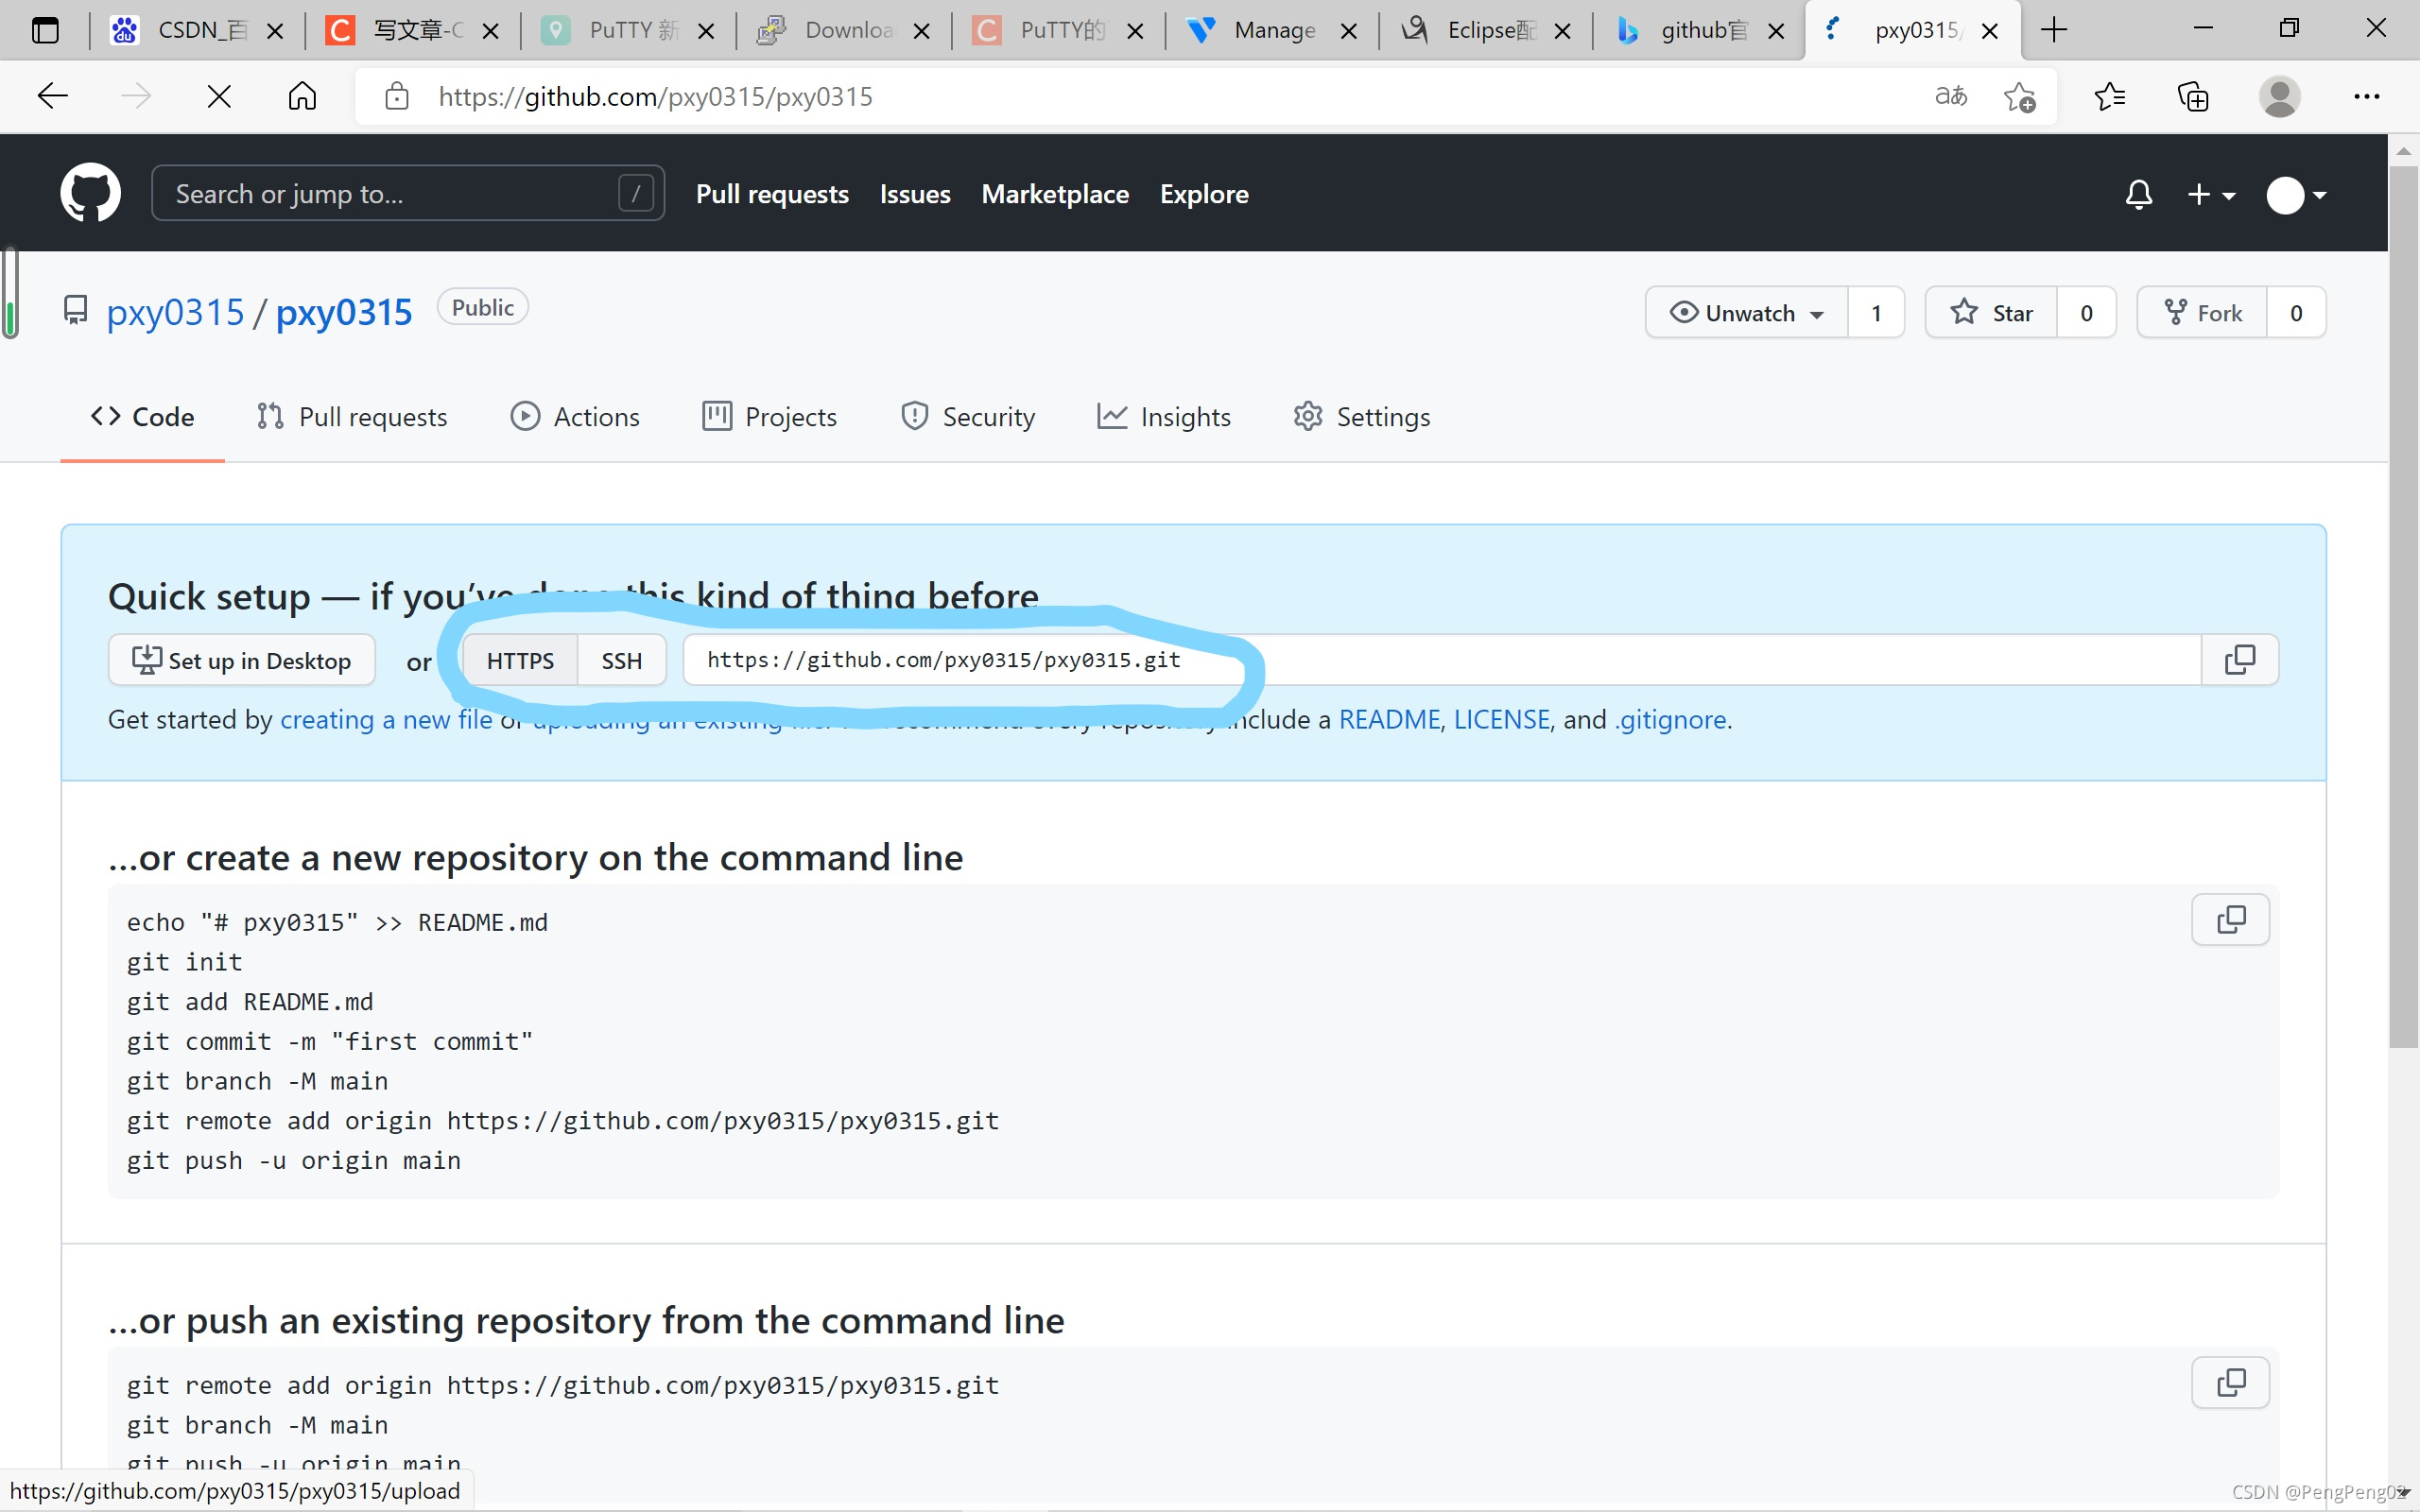Star the pxy0315 repository
This screenshot has height=1512, width=2420.
(1991, 313)
